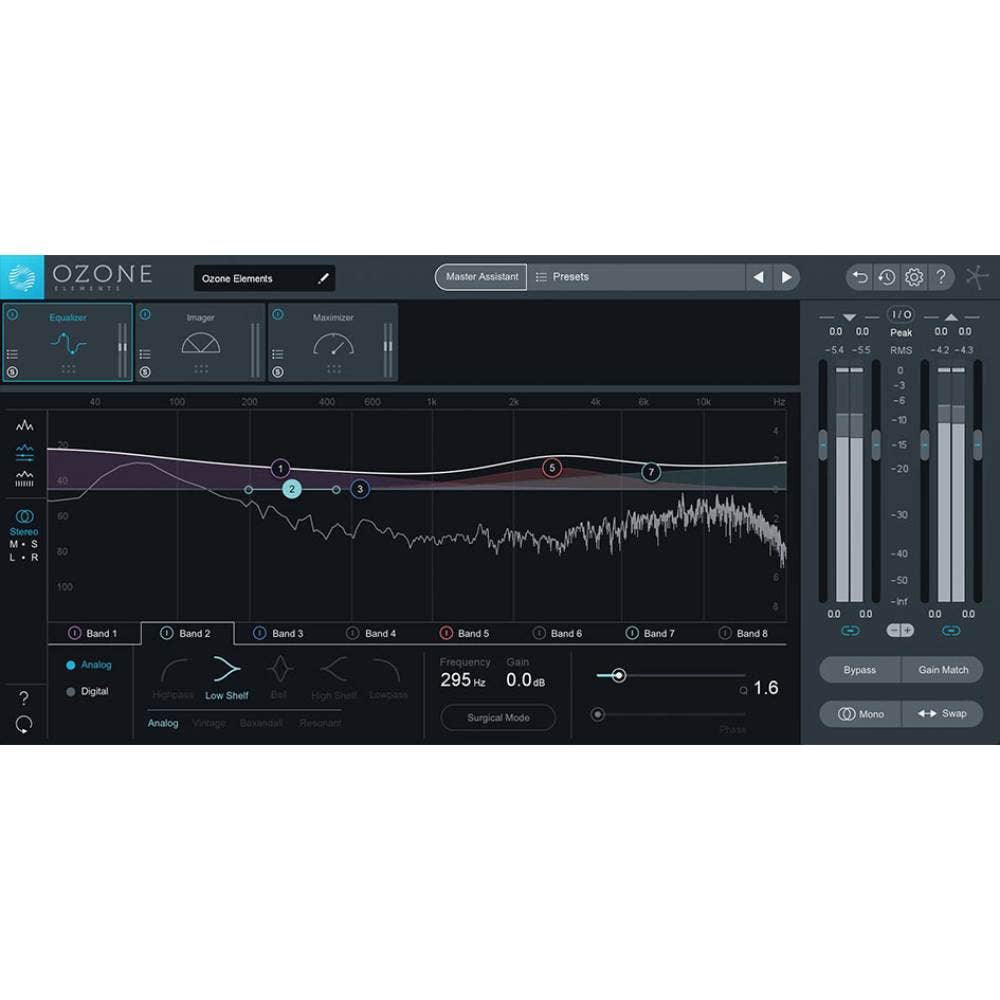This screenshot has width=1000, height=1000.
Task: Open the Presets list
Action: [635, 277]
